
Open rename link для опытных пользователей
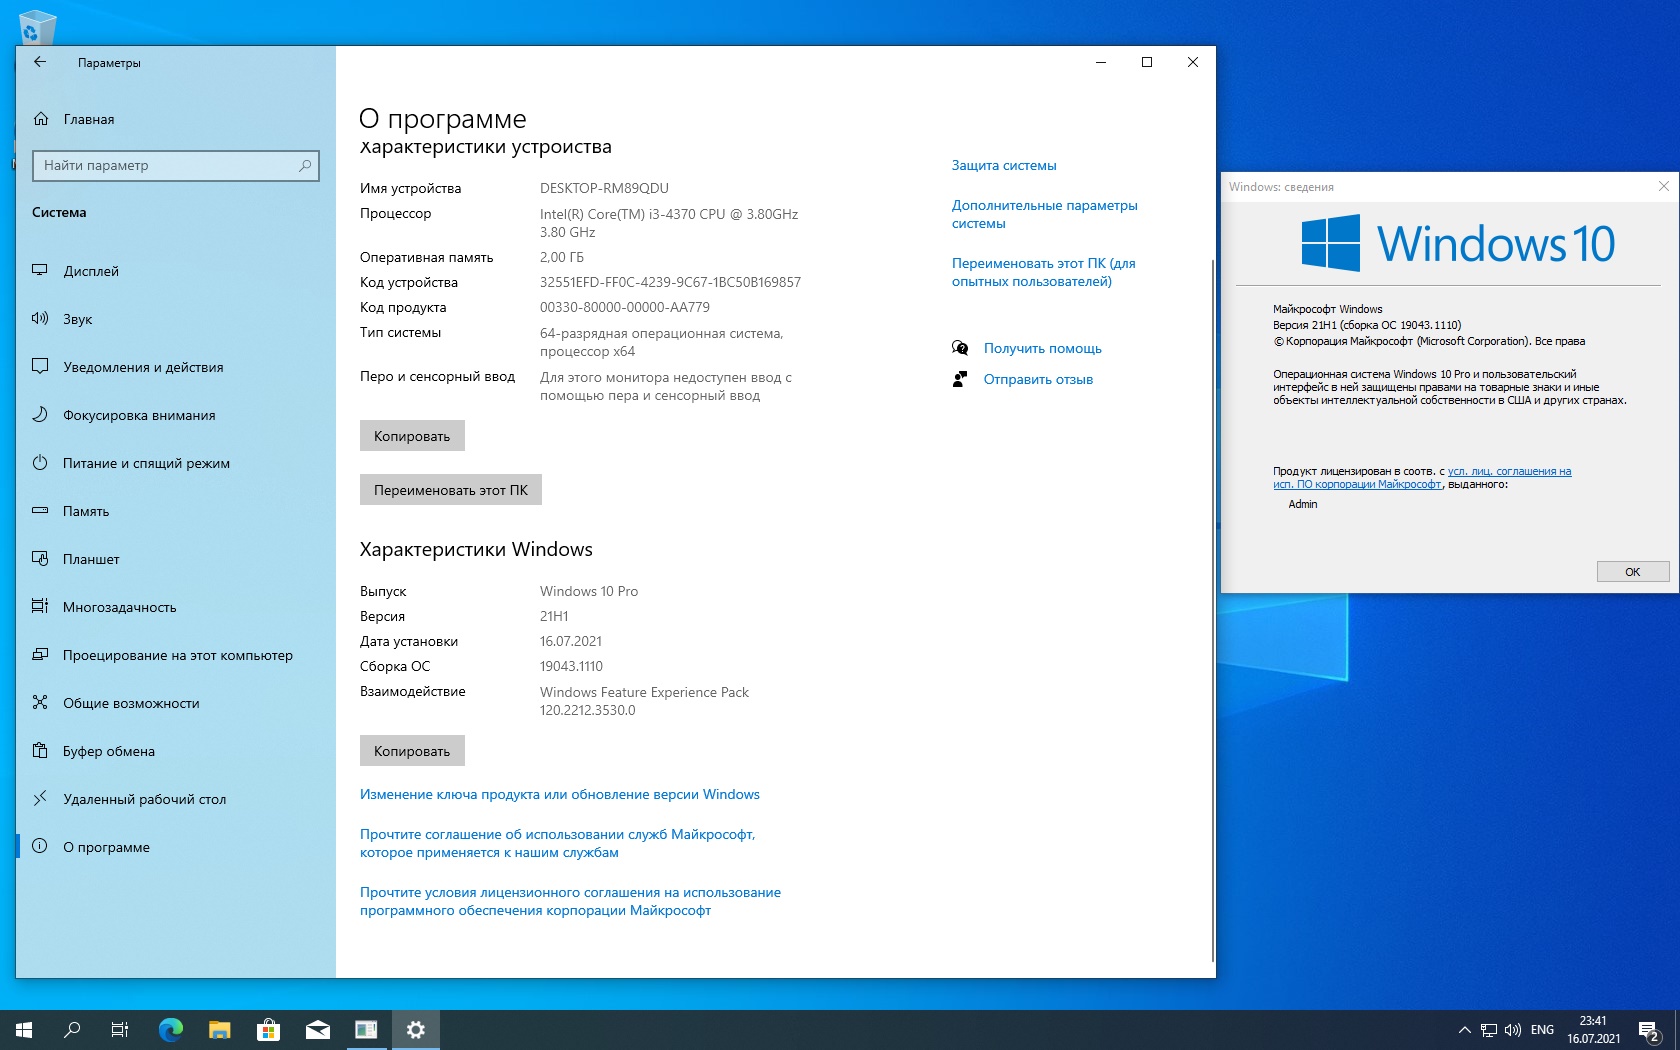(1044, 272)
